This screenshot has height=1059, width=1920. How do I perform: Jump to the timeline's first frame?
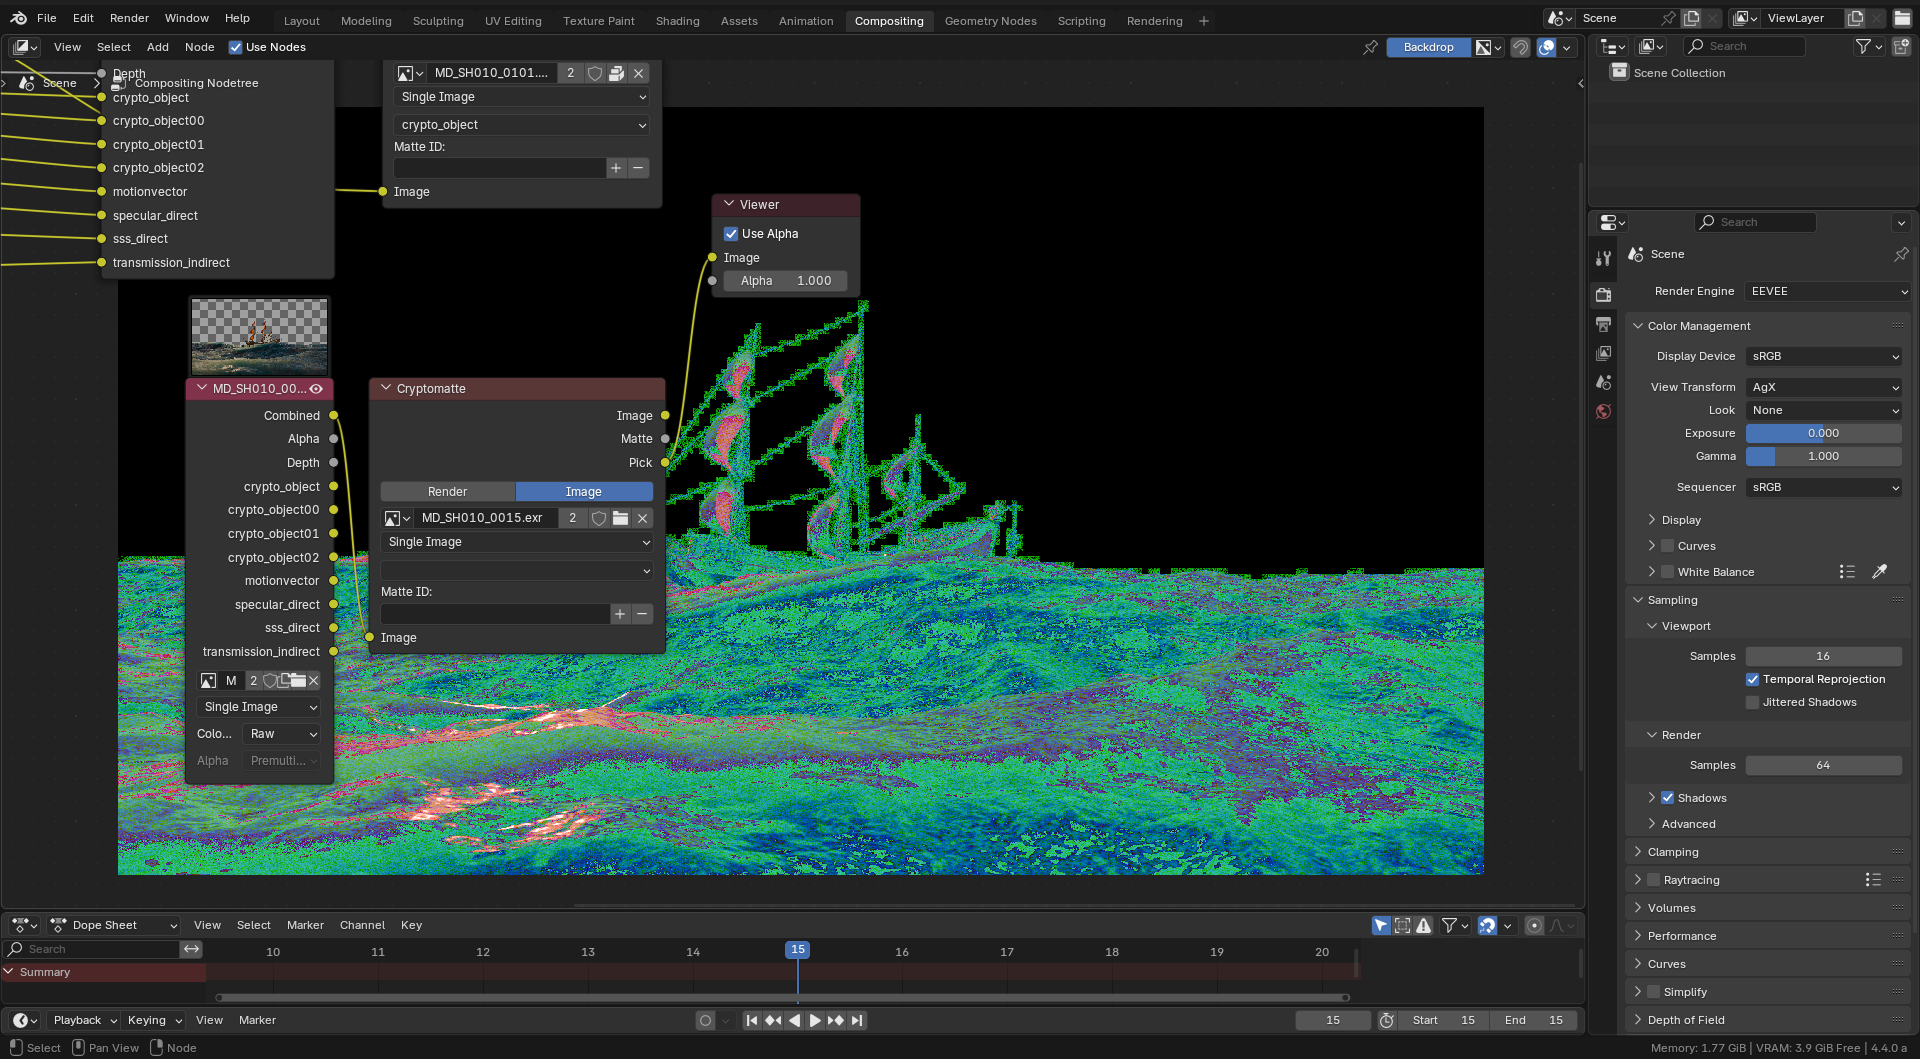tap(752, 1021)
